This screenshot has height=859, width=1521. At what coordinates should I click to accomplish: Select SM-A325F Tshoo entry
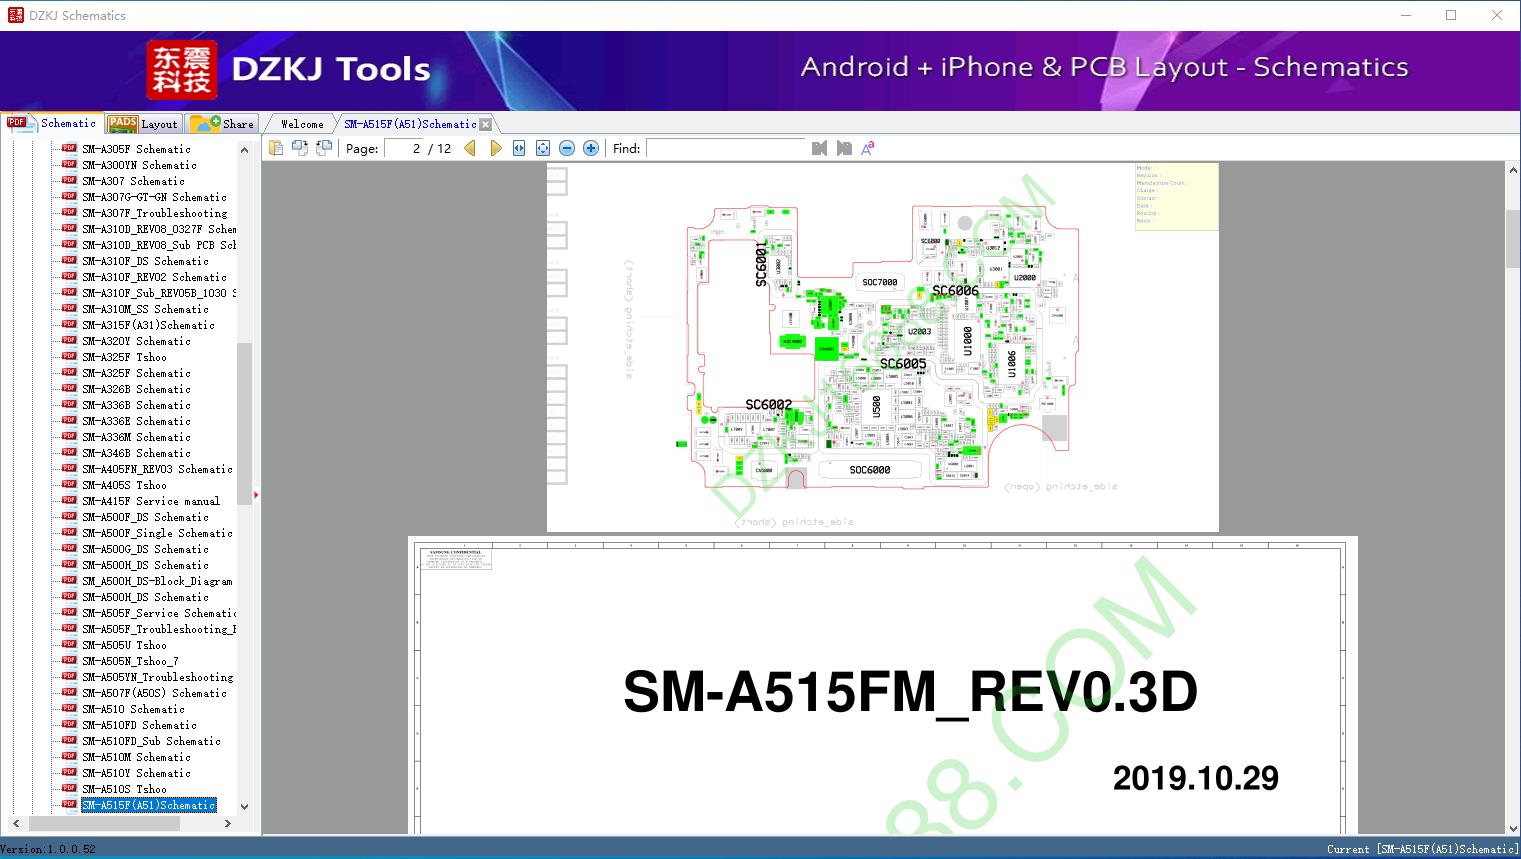(124, 357)
